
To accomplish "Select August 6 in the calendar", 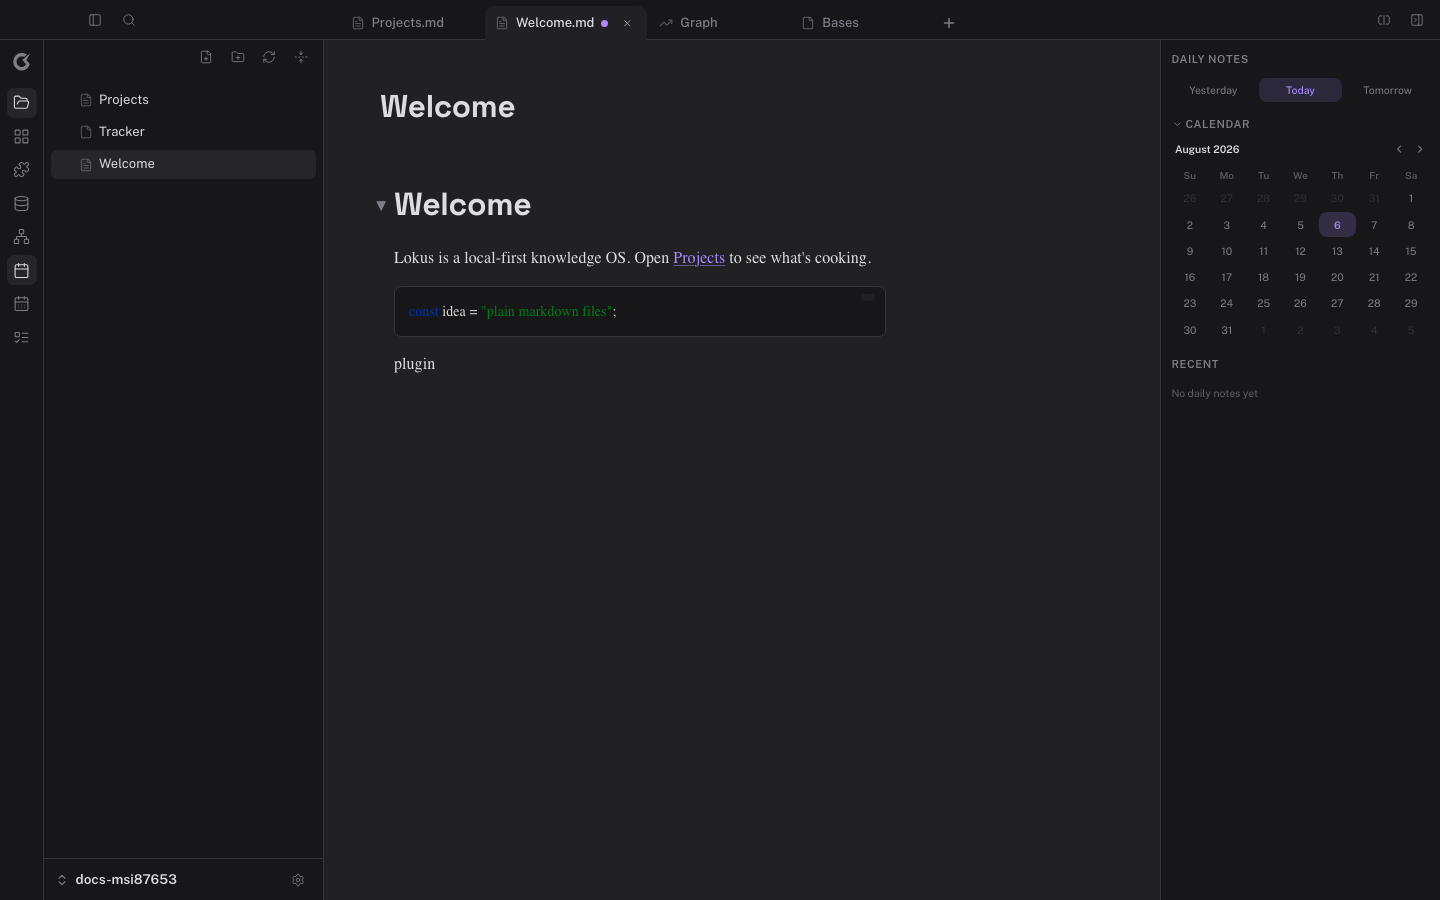I will click(x=1337, y=225).
